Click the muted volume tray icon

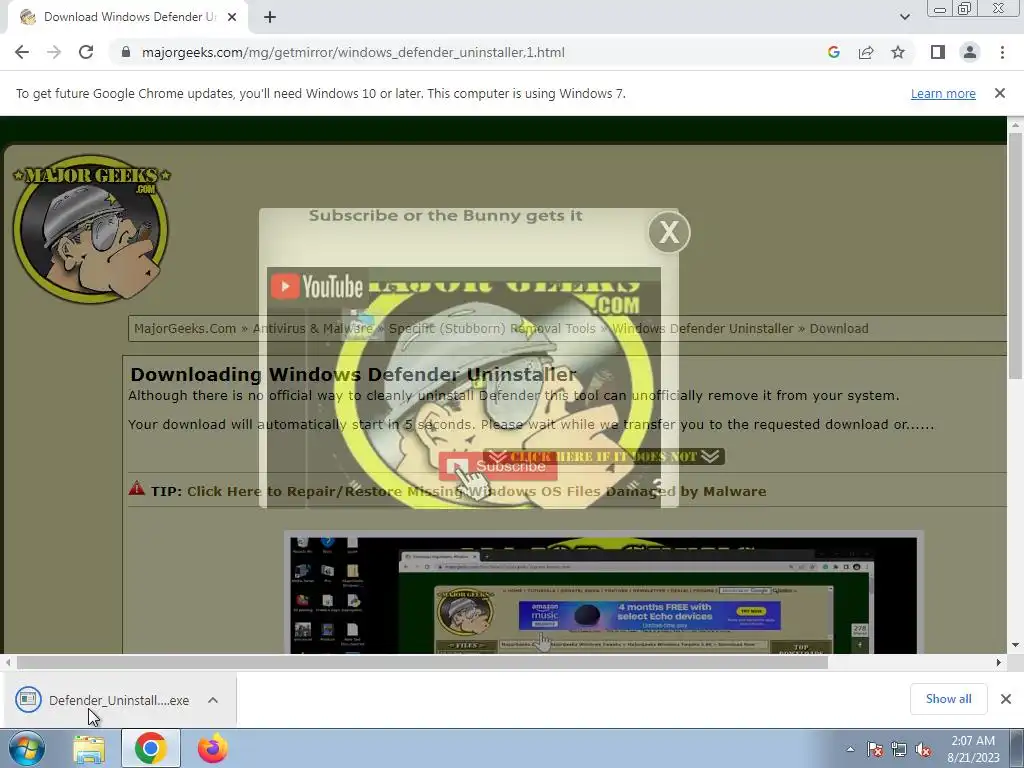tap(923, 749)
